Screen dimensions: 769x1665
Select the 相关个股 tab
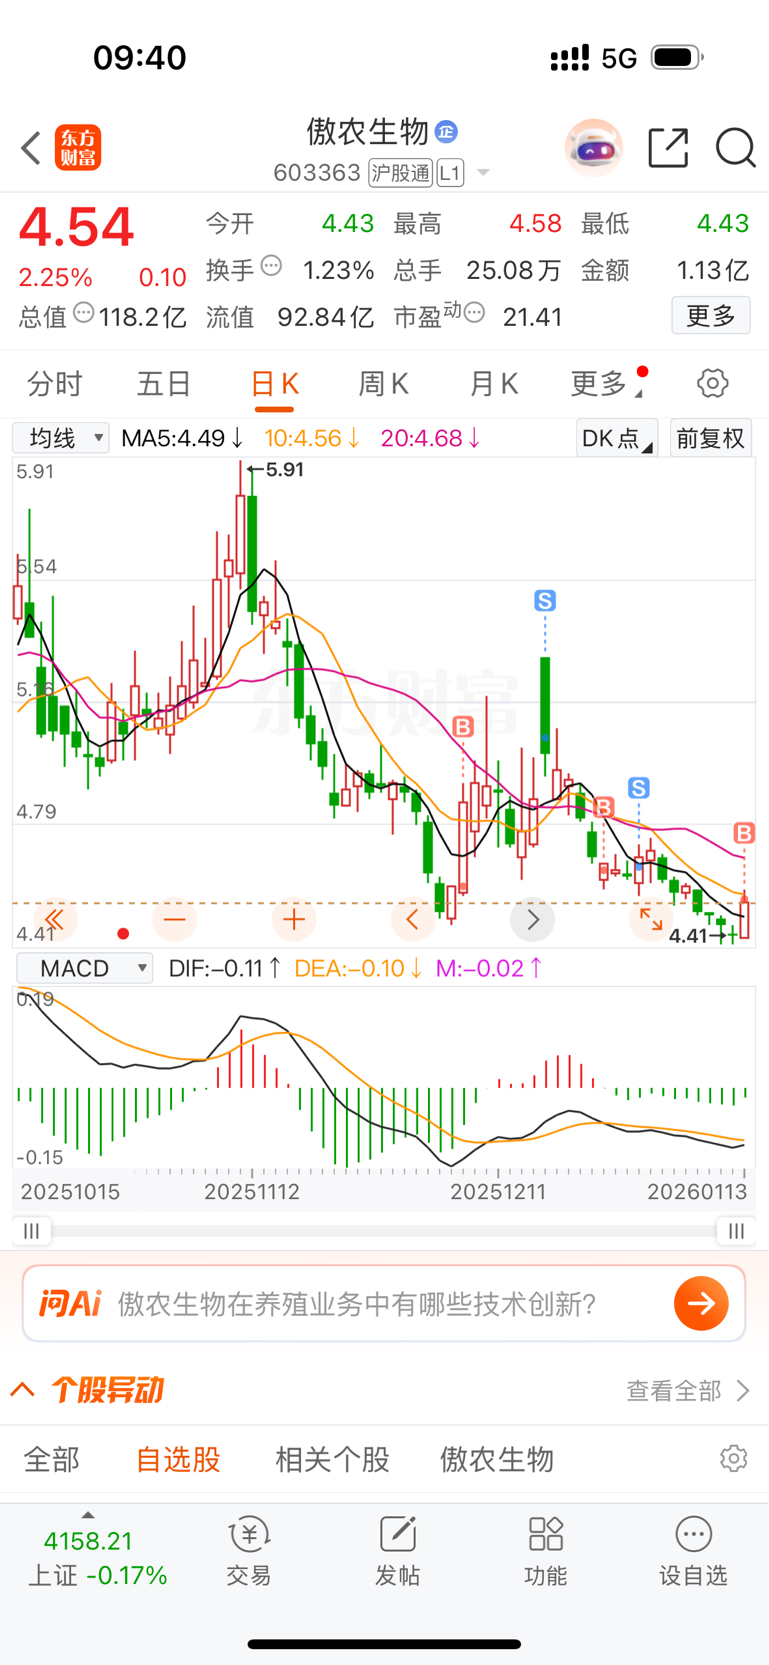[x=333, y=1459]
